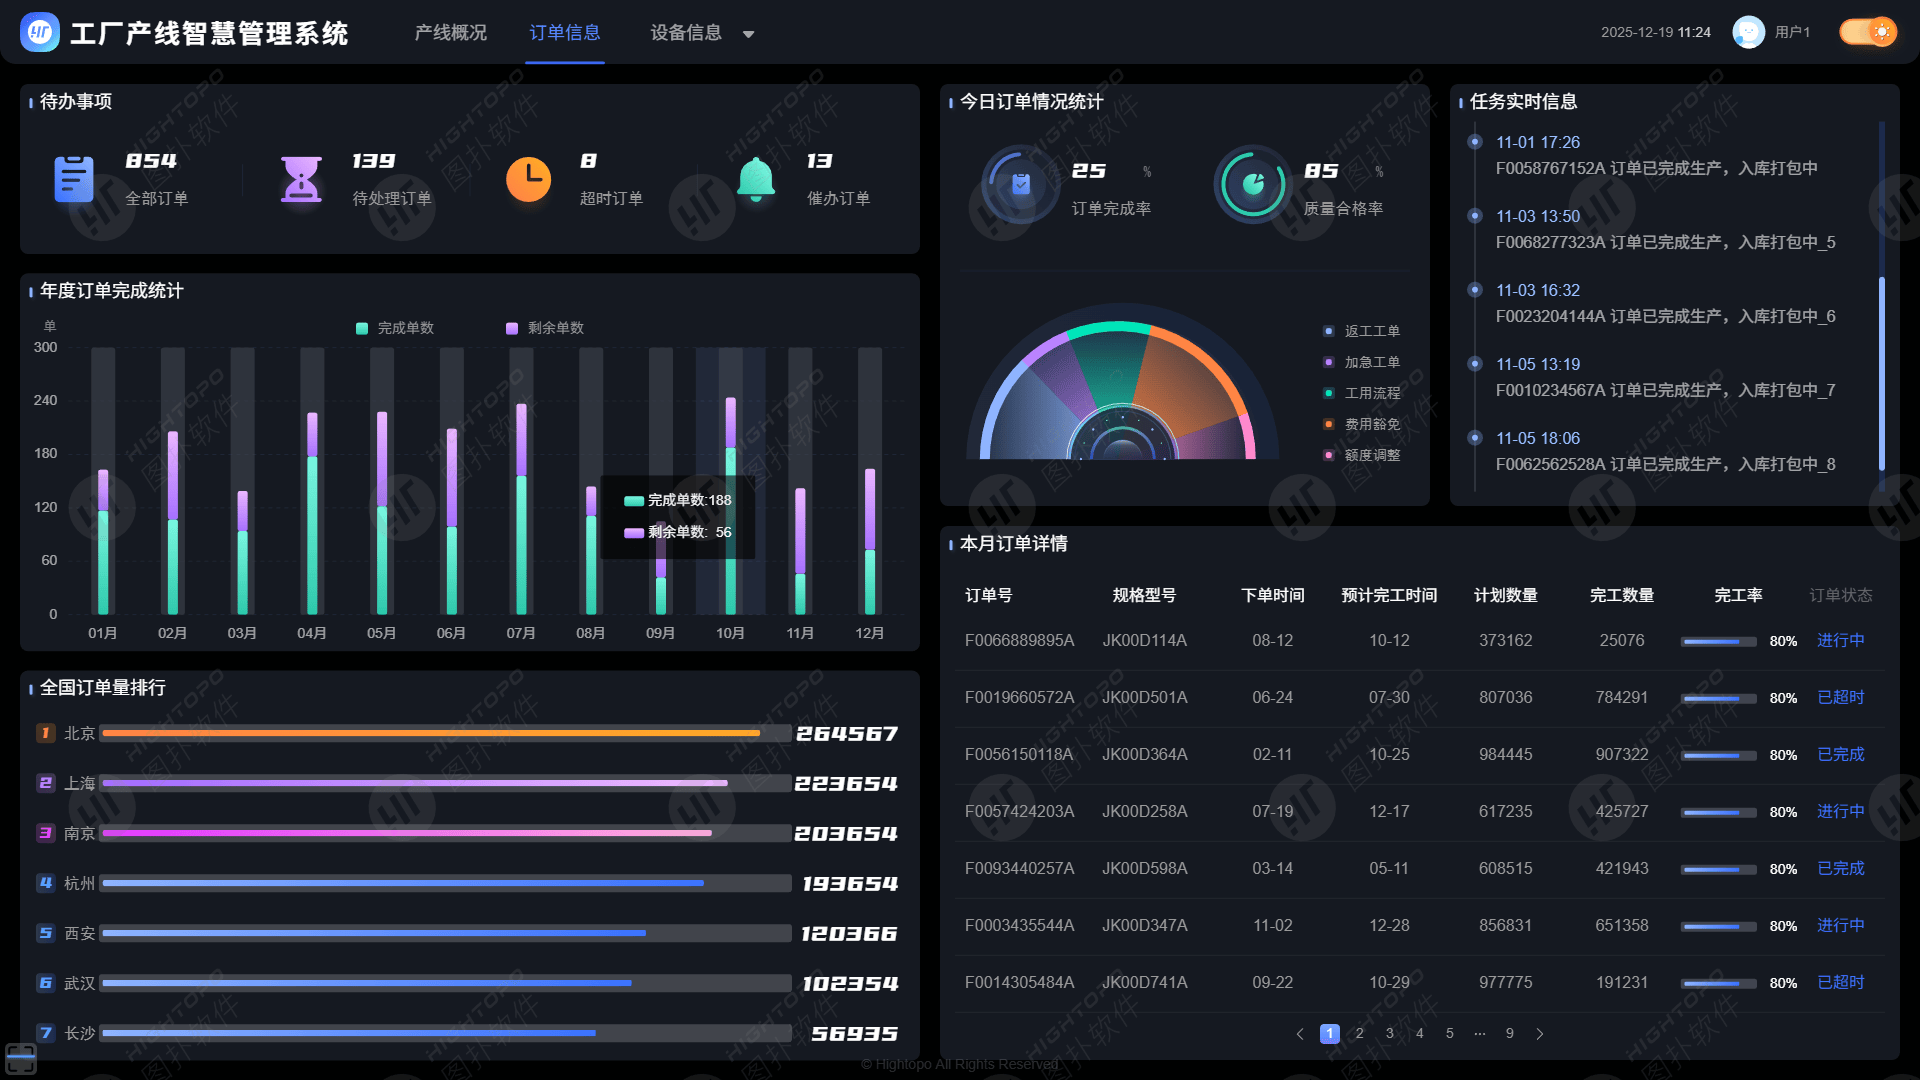Click the app logo beside 工厂产线智慧管理系统
This screenshot has width=1920, height=1080.
pos(40,32)
